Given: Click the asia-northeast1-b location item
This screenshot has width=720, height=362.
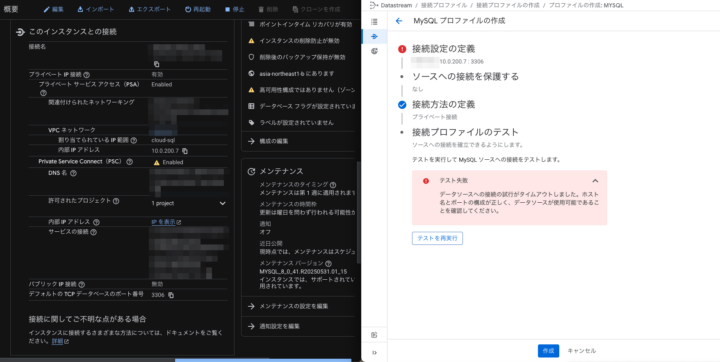Looking at the screenshot, I should click(x=291, y=74).
